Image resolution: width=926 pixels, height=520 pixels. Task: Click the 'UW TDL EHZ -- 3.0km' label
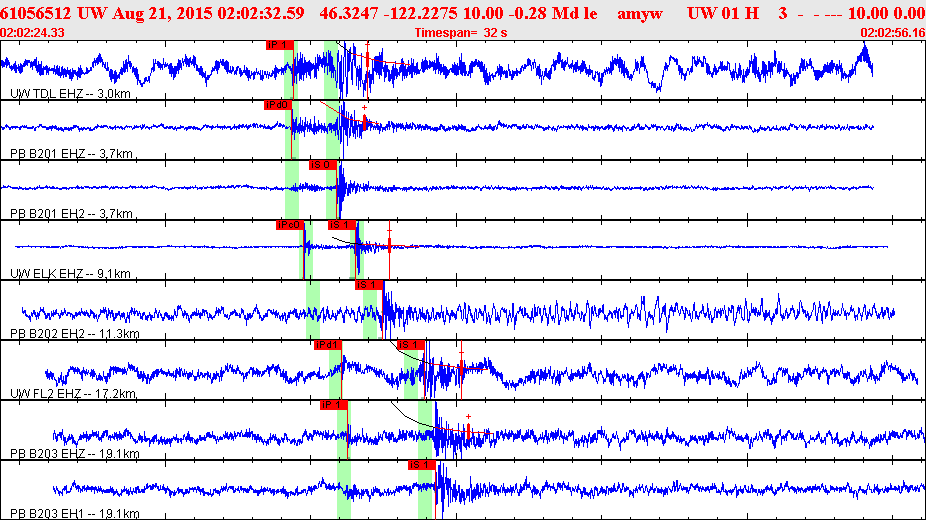coord(70,94)
